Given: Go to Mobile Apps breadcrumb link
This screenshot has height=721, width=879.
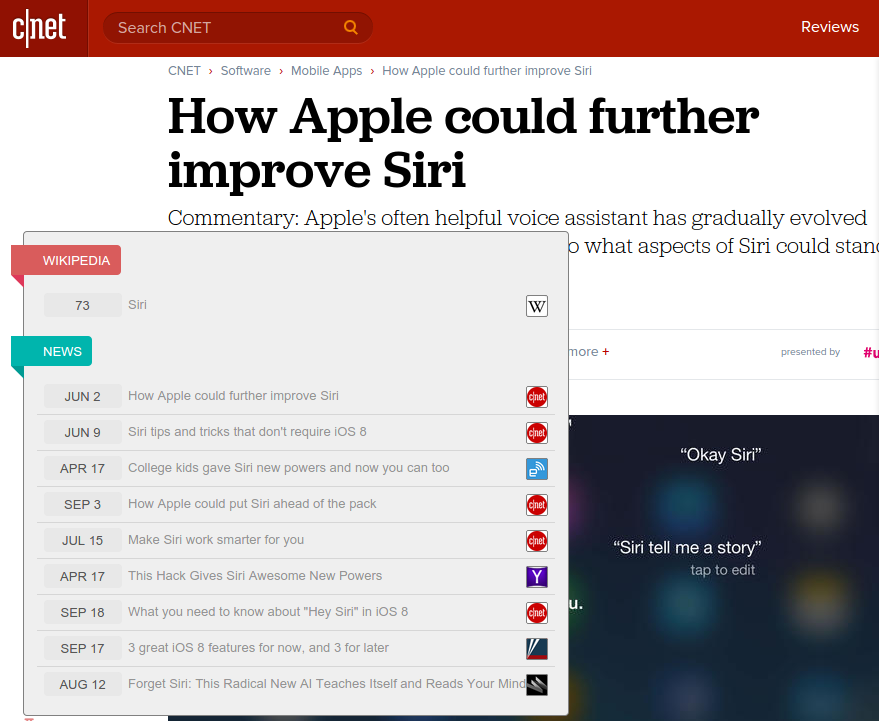Looking at the screenshot, I should (x=326, y=71).
